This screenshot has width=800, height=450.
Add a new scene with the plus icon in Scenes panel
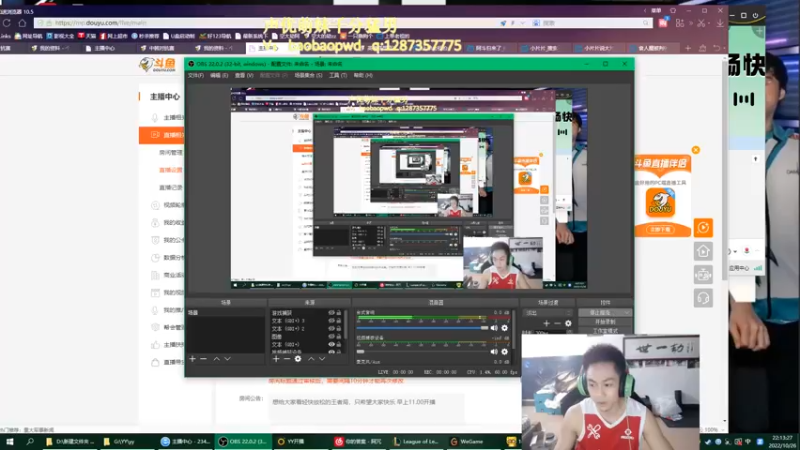(192, 359)
